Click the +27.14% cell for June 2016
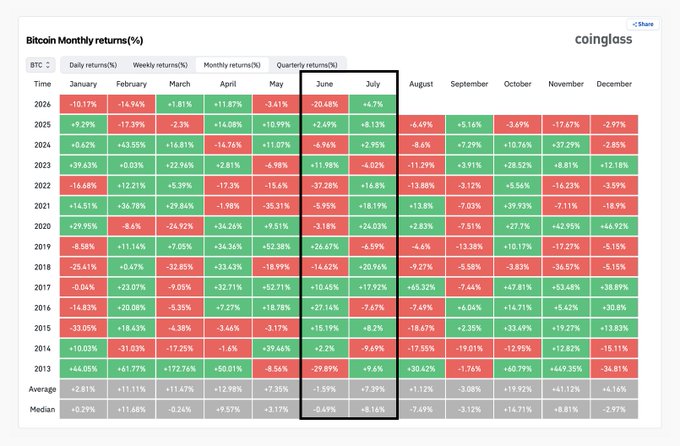The height and width of the screenshot is (446, 680). click(324, 308)
